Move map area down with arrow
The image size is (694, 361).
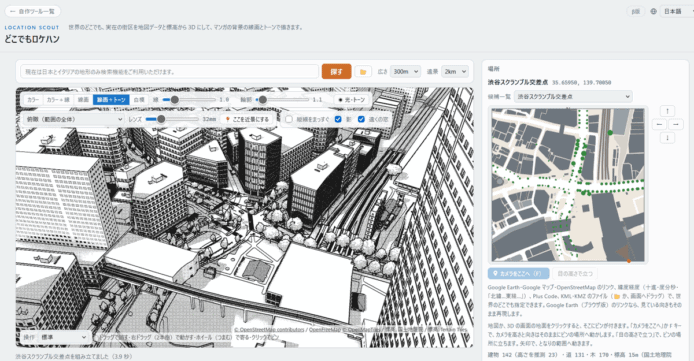coord(667,138)
